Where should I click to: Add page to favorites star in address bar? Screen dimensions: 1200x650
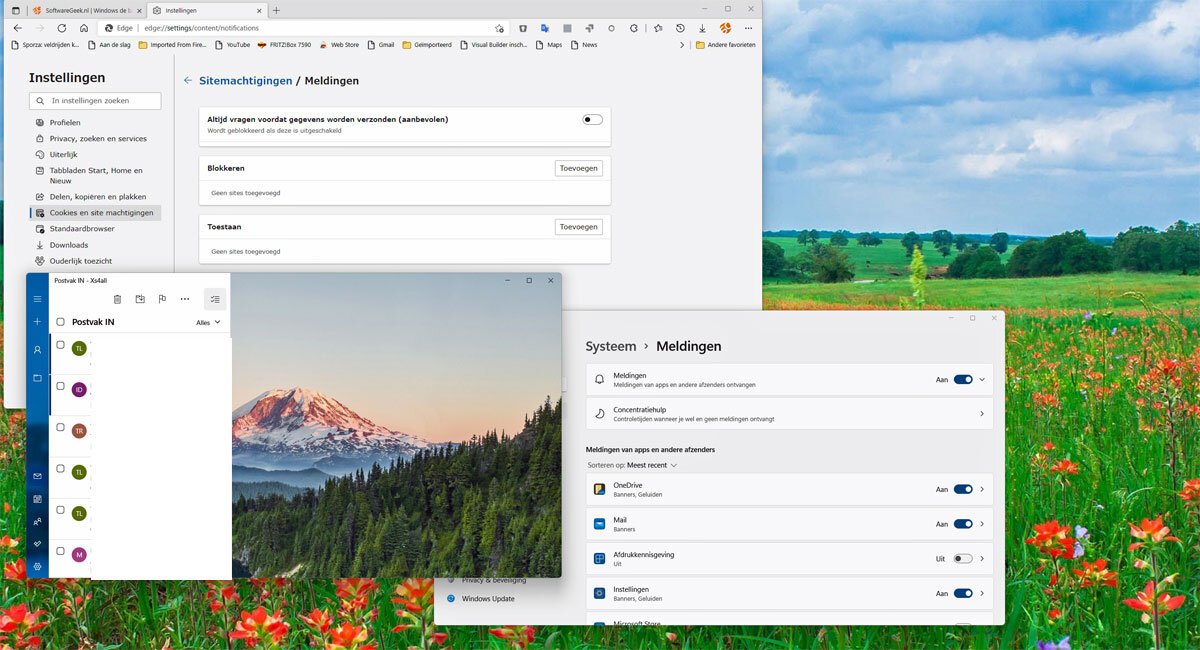(499, 28)
